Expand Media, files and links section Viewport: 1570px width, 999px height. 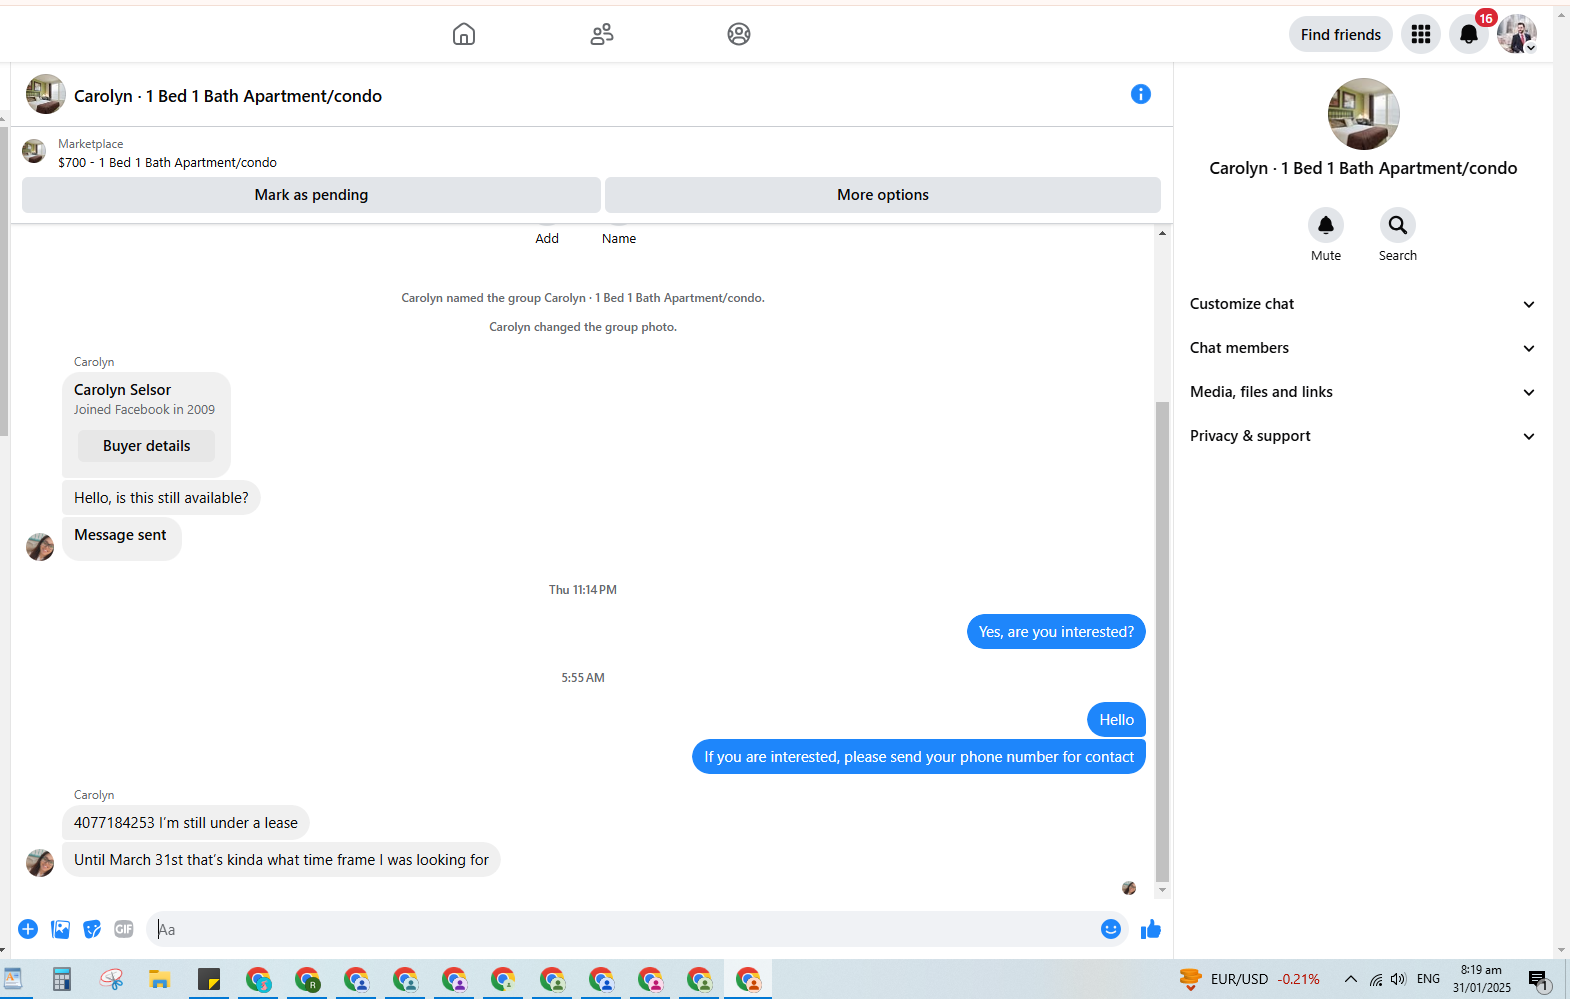click(x=1362, y=392)
